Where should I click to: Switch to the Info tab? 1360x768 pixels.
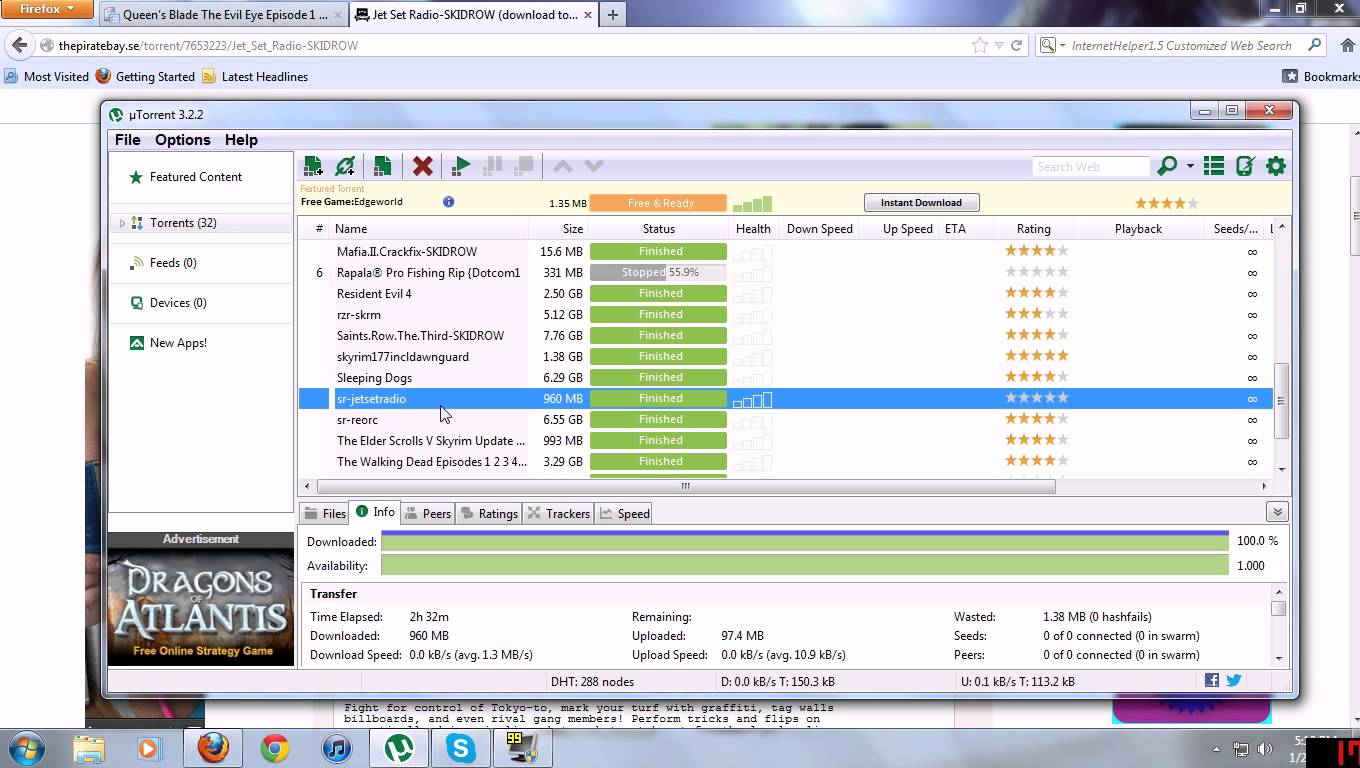(375, 512)
